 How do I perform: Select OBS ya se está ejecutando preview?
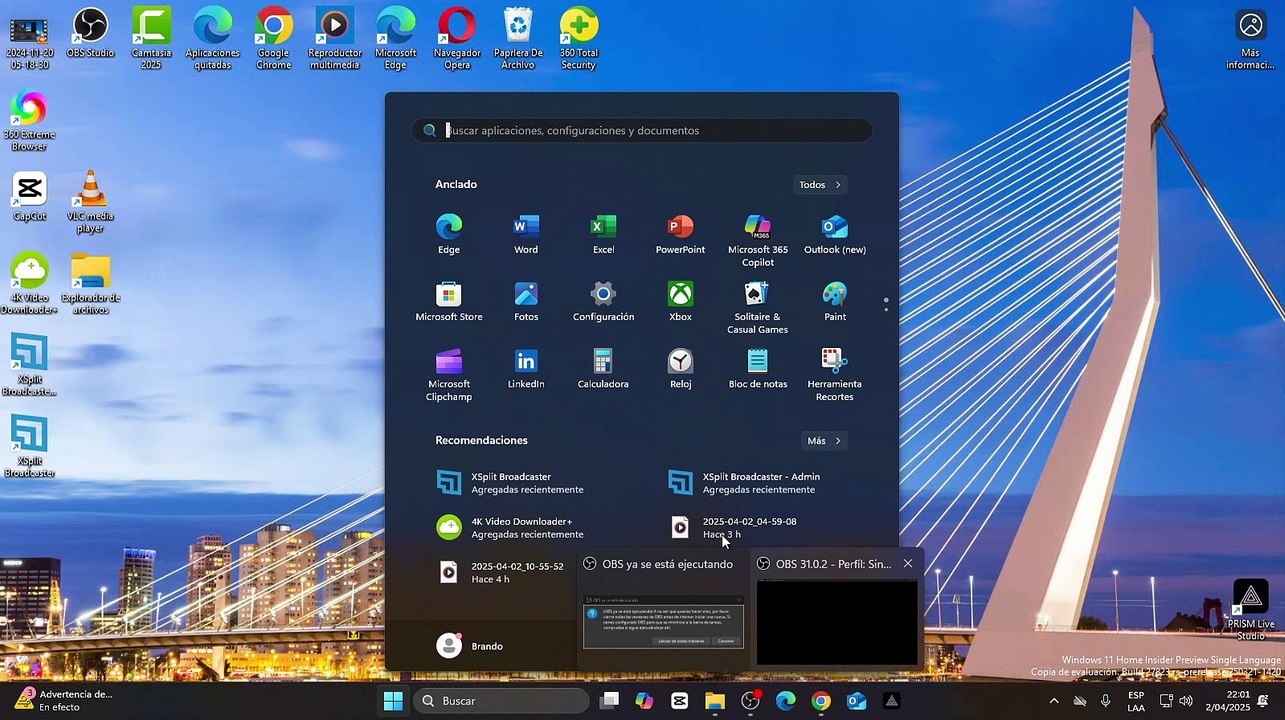[x=663, y=608]
